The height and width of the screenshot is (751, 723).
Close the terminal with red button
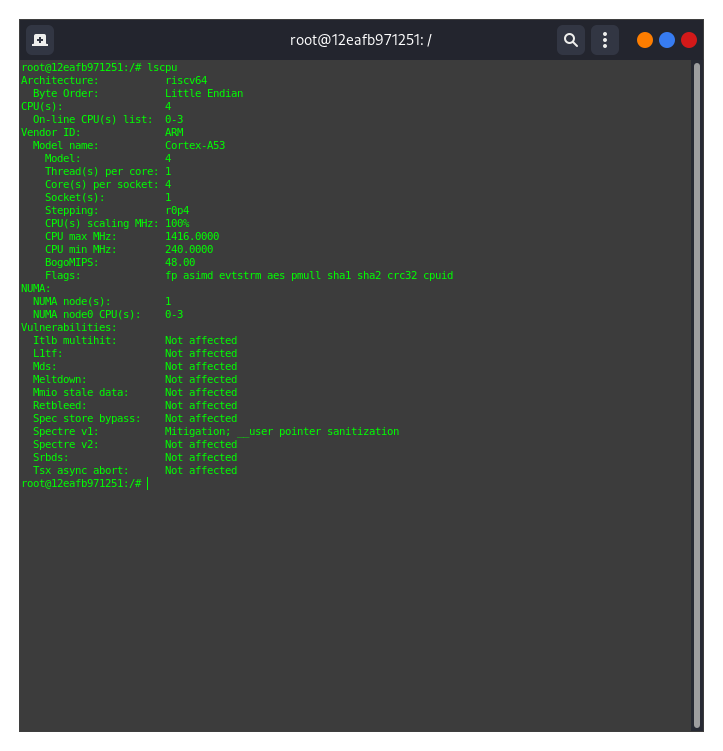tap(689, 40)
